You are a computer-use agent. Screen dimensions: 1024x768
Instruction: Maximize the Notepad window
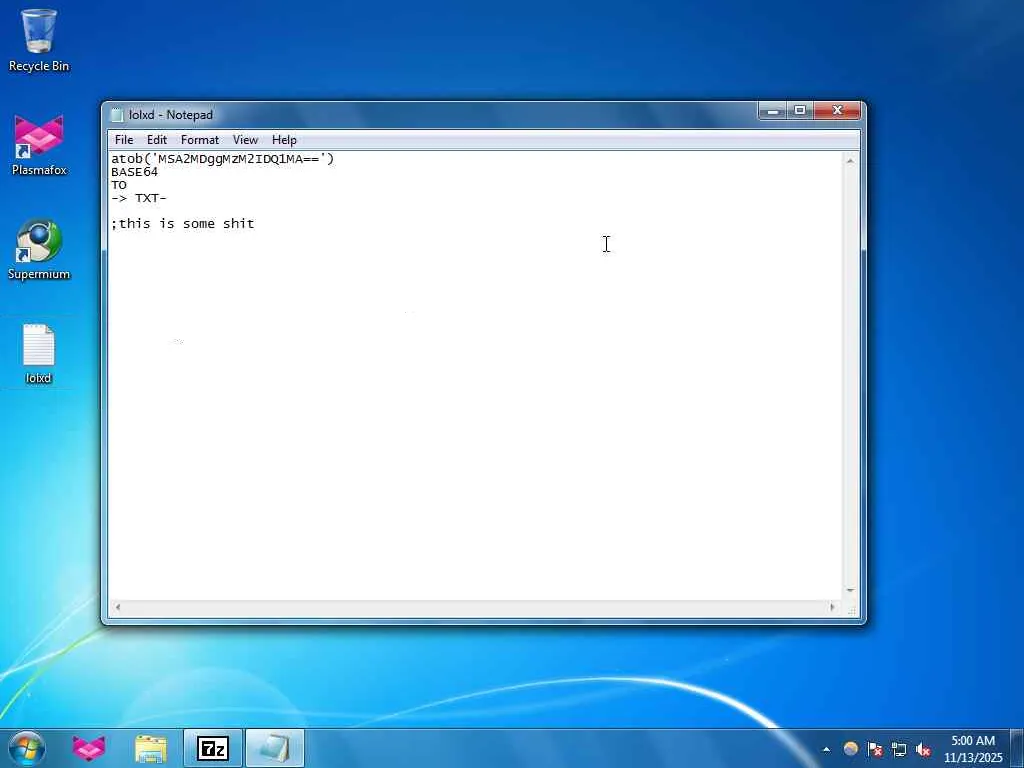pos(800,111)
